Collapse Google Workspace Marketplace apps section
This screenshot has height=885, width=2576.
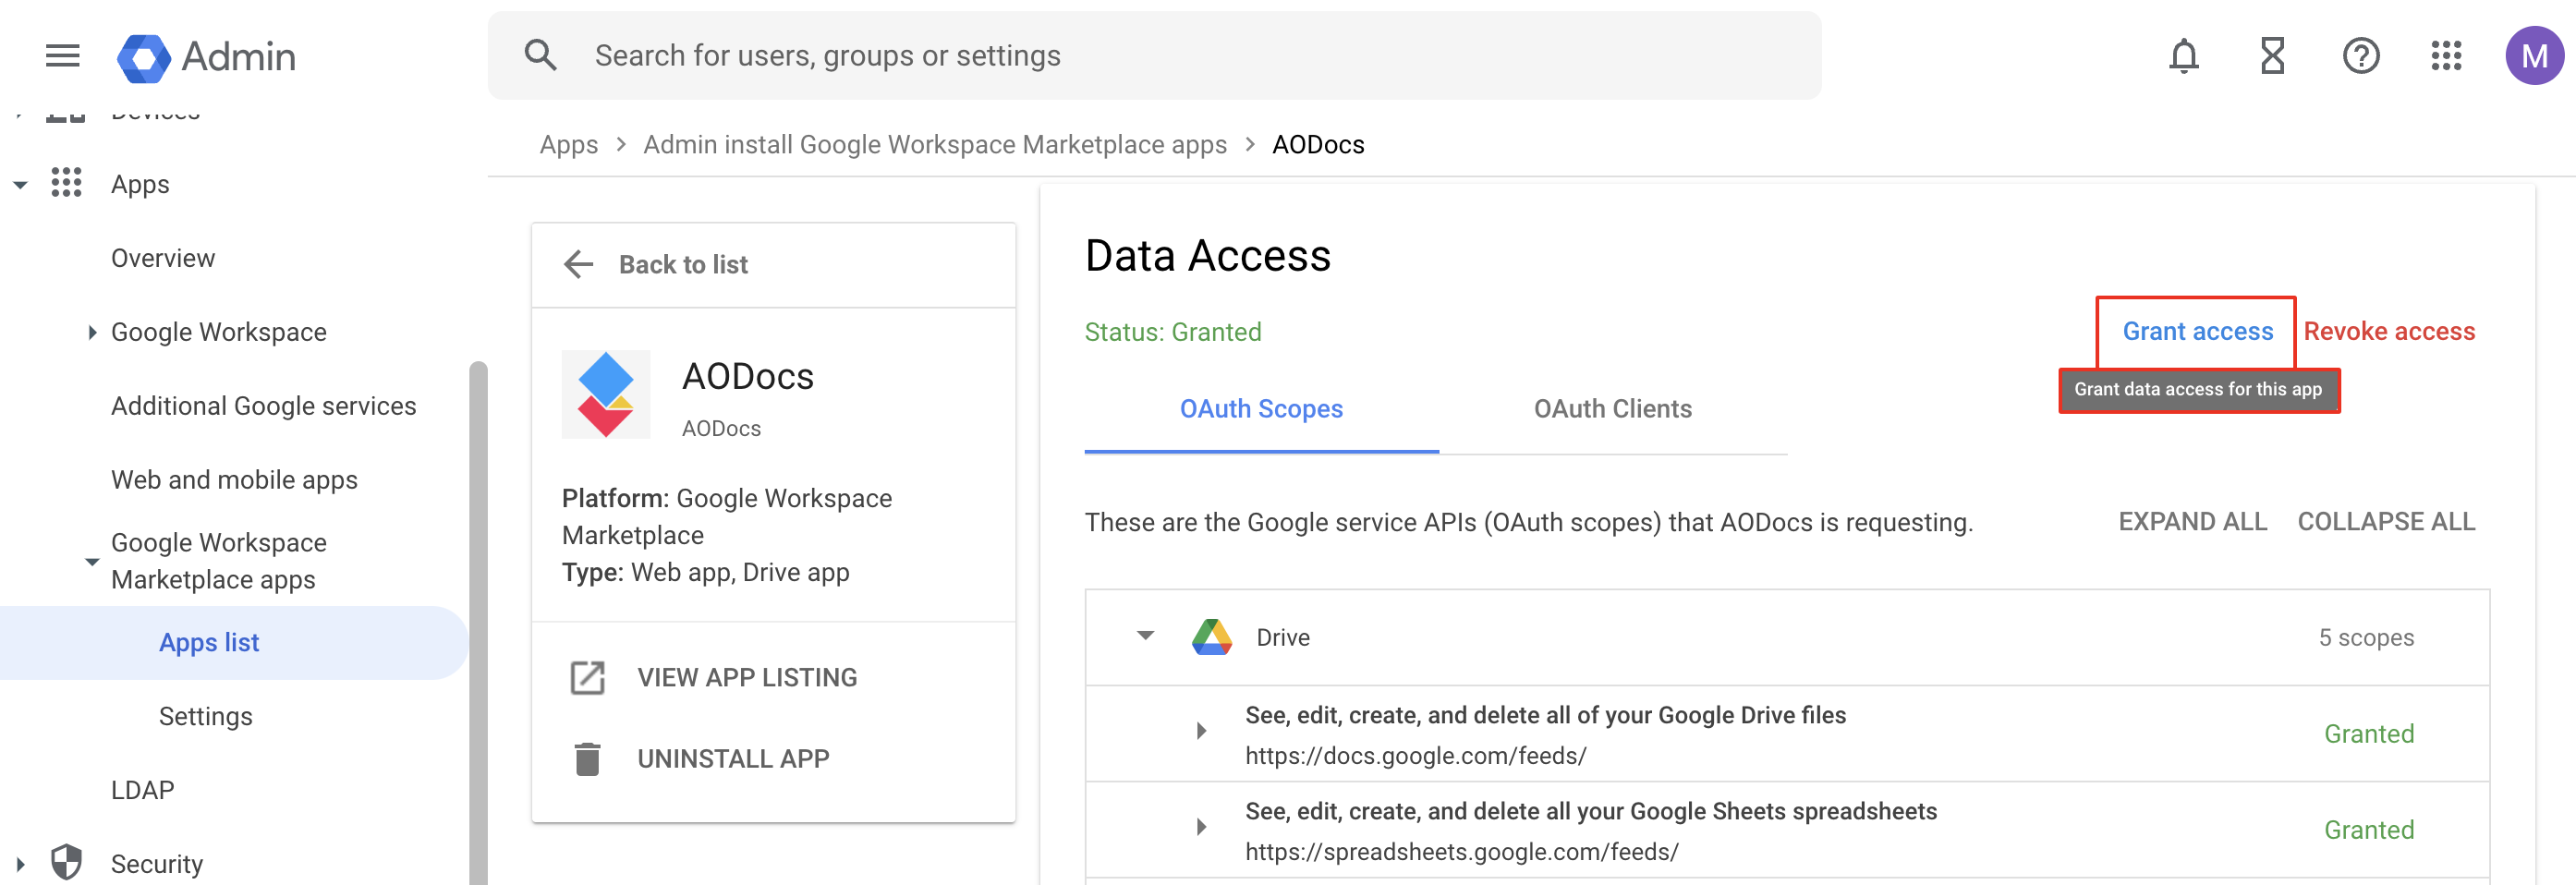tap(92, 562)
